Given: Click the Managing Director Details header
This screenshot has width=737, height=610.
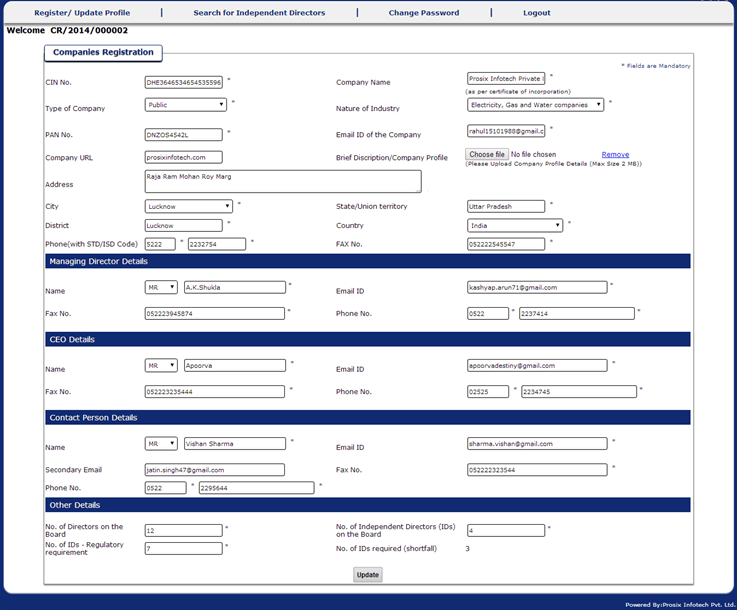Looking at the screenshot, I should (x=368, y=261).
